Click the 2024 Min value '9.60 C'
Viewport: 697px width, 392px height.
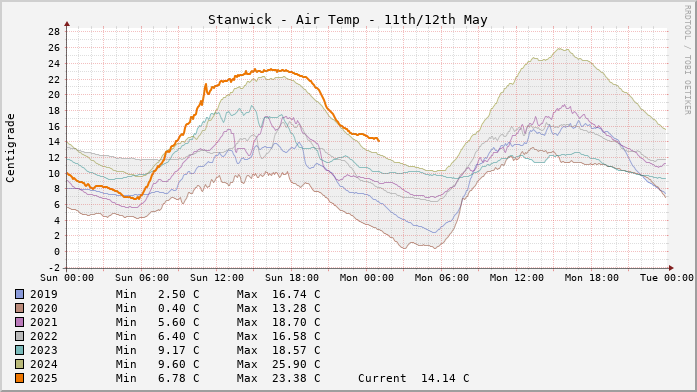179,364
